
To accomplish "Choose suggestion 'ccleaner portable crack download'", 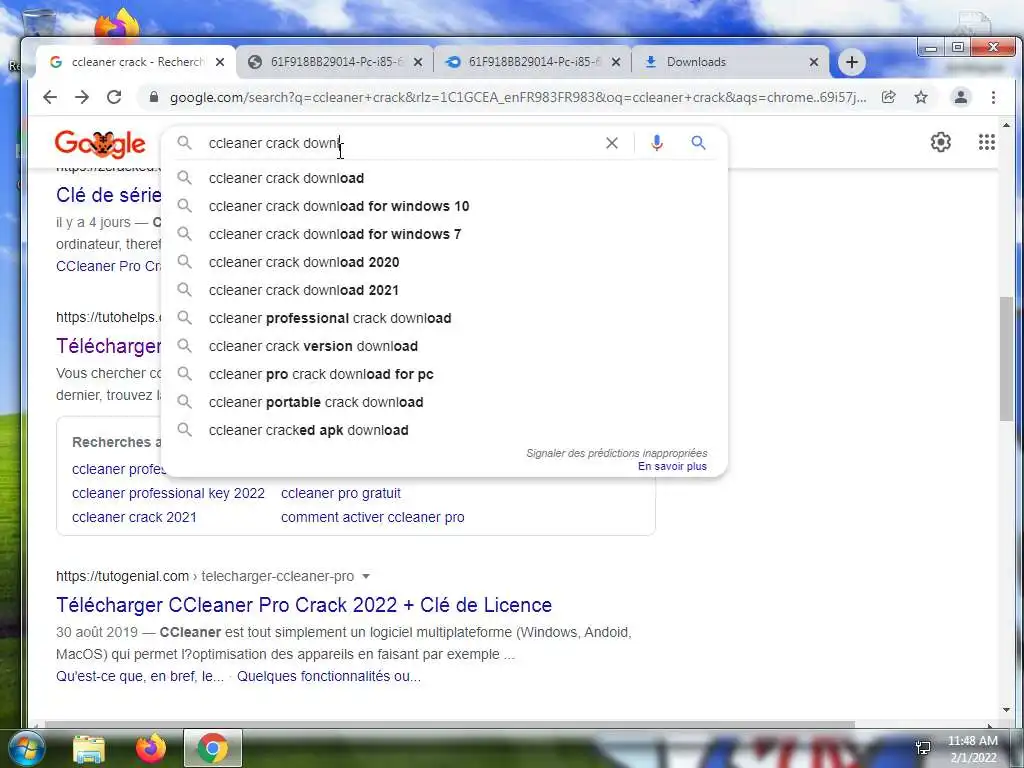I will [444, 403].
